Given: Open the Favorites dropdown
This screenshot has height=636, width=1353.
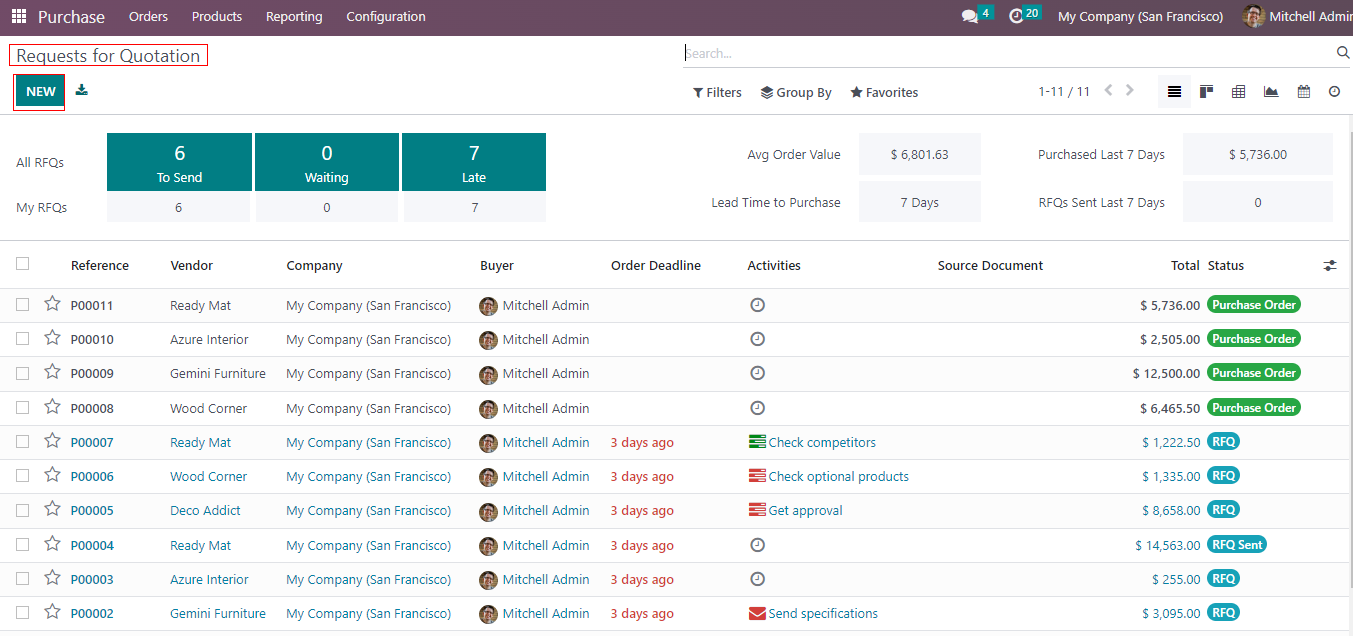Looking at the screenshot, I should 884,93.
